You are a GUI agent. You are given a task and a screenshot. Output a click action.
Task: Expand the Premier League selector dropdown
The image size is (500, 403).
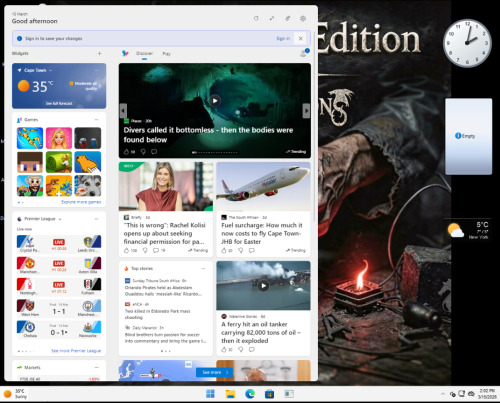tap(60, 219)
